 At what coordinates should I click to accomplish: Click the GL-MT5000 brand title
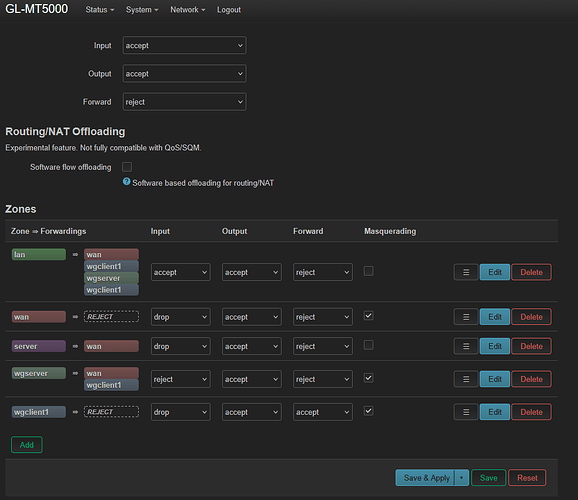coord(36,9)
